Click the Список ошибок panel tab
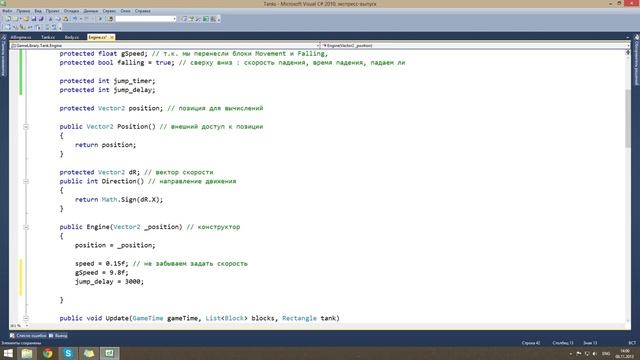This screenshot has width=640, height=360. (28, 336)
